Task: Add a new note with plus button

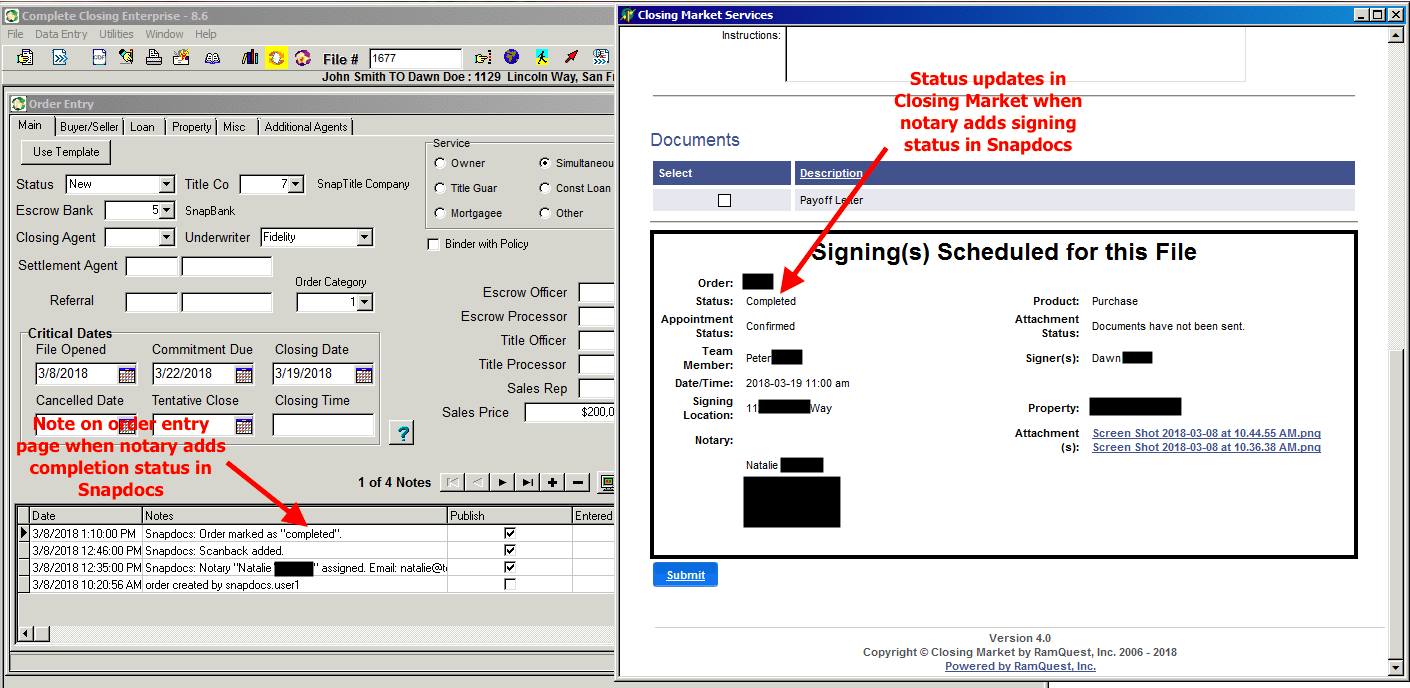Action: 552,482
